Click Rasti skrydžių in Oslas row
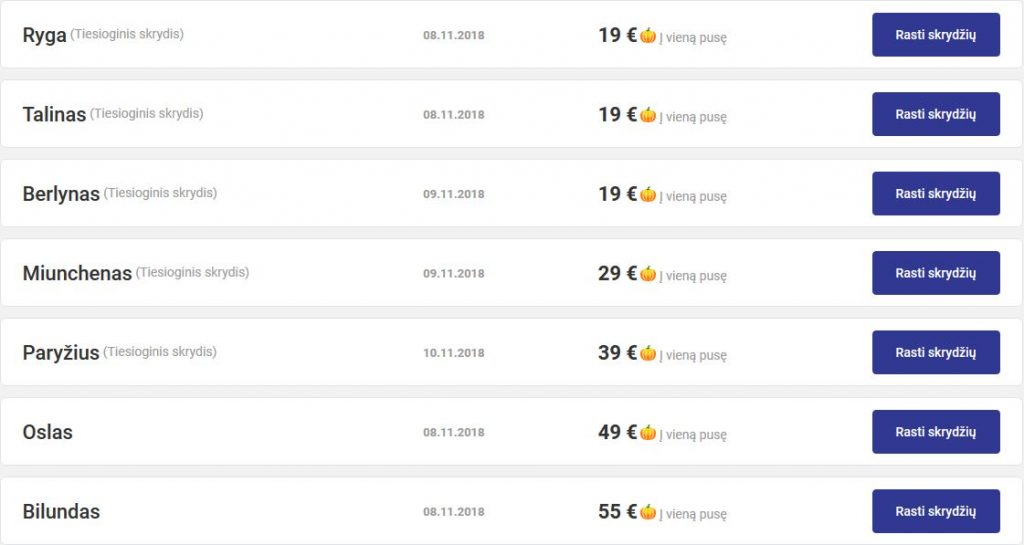The image size is (1024, 545). click(x=936, y=431)
